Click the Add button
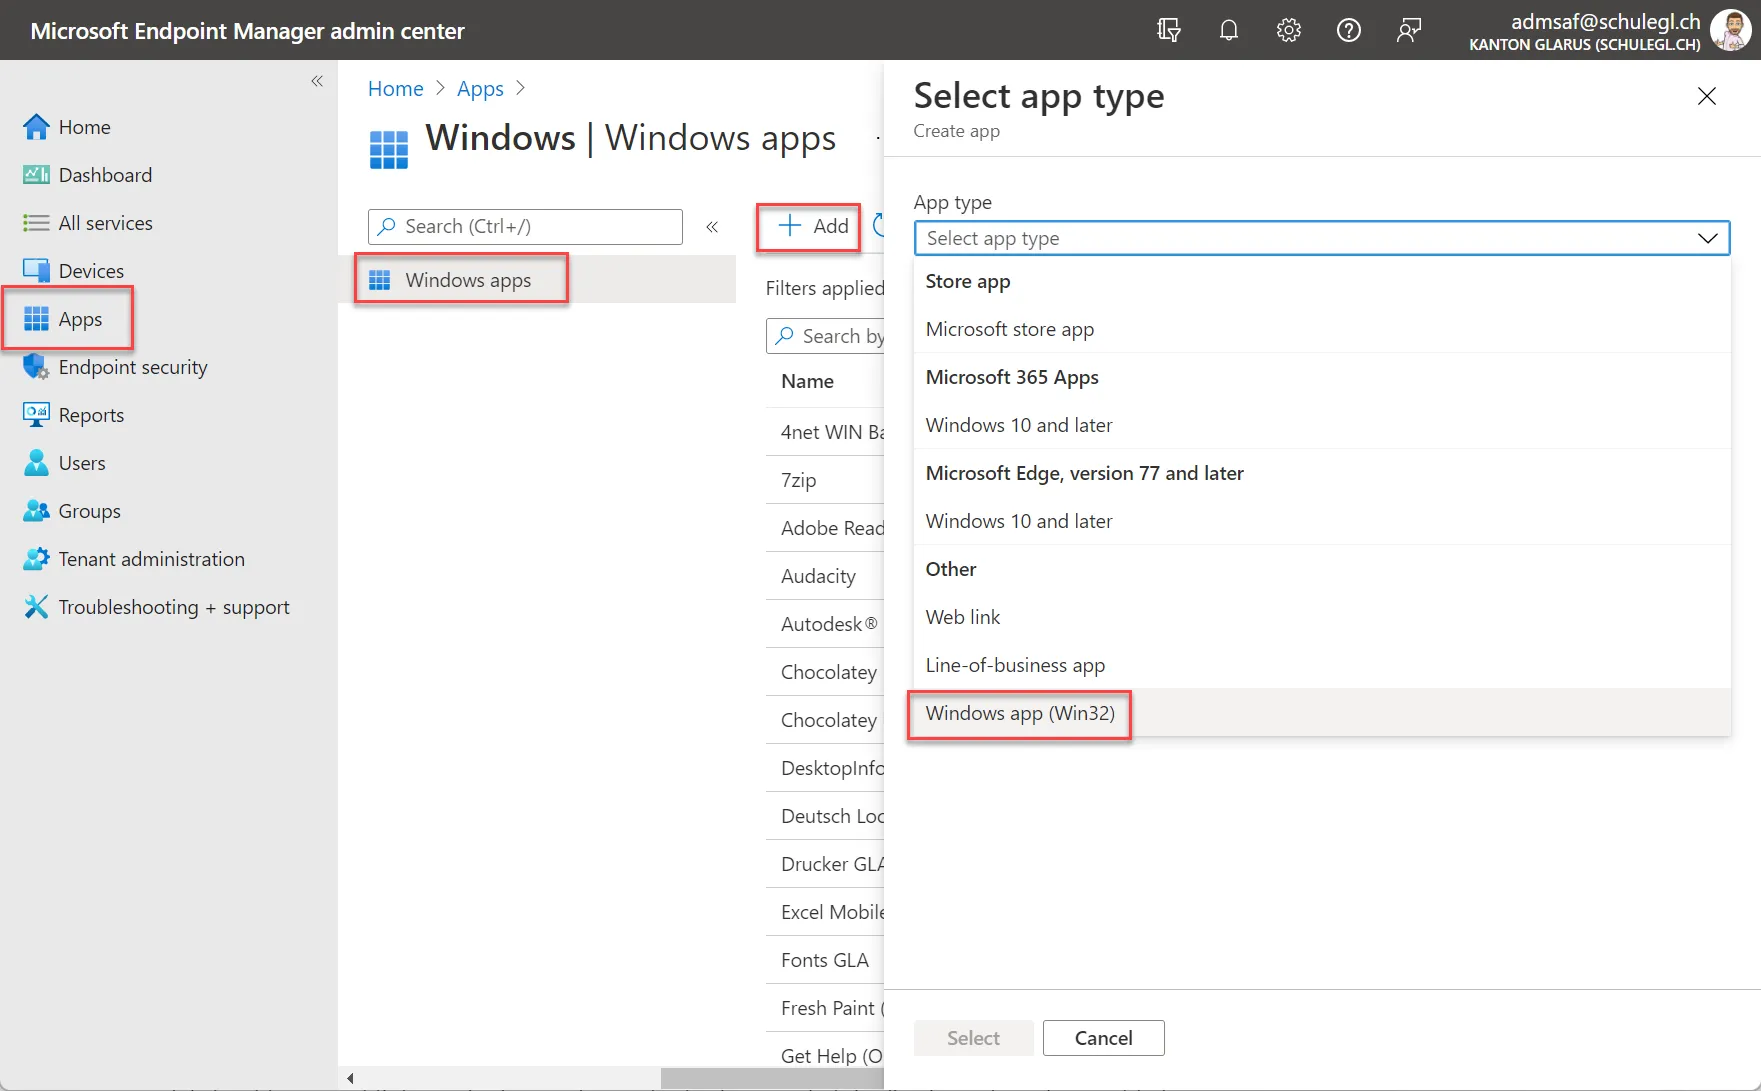This screenshot has height=1091, width=1761. click(813, 226)
